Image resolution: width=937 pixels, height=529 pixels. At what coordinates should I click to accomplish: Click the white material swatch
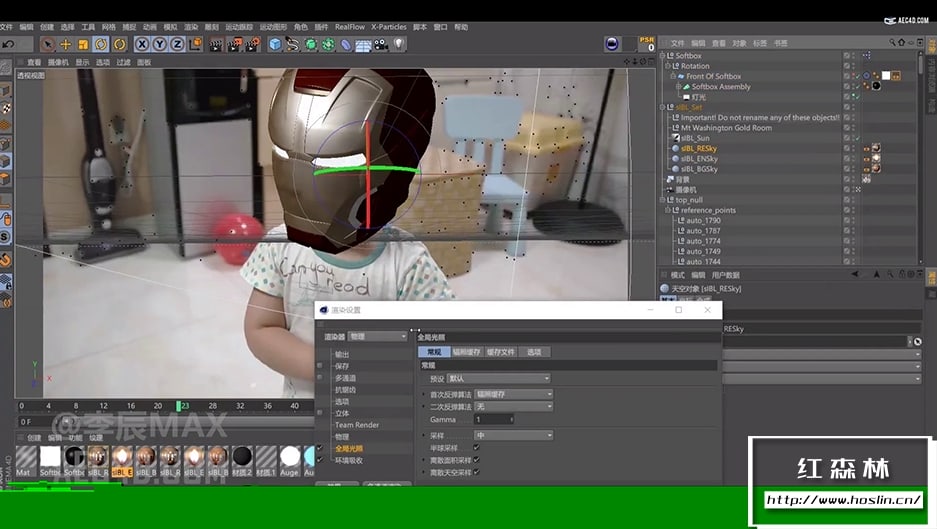50,457
